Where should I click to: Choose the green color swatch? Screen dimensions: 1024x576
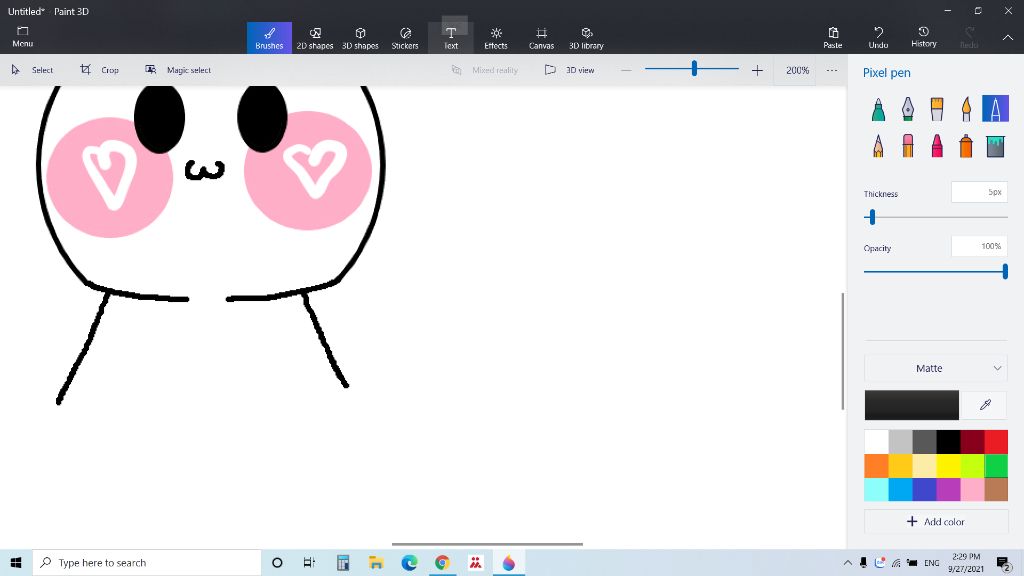[996, 466]
